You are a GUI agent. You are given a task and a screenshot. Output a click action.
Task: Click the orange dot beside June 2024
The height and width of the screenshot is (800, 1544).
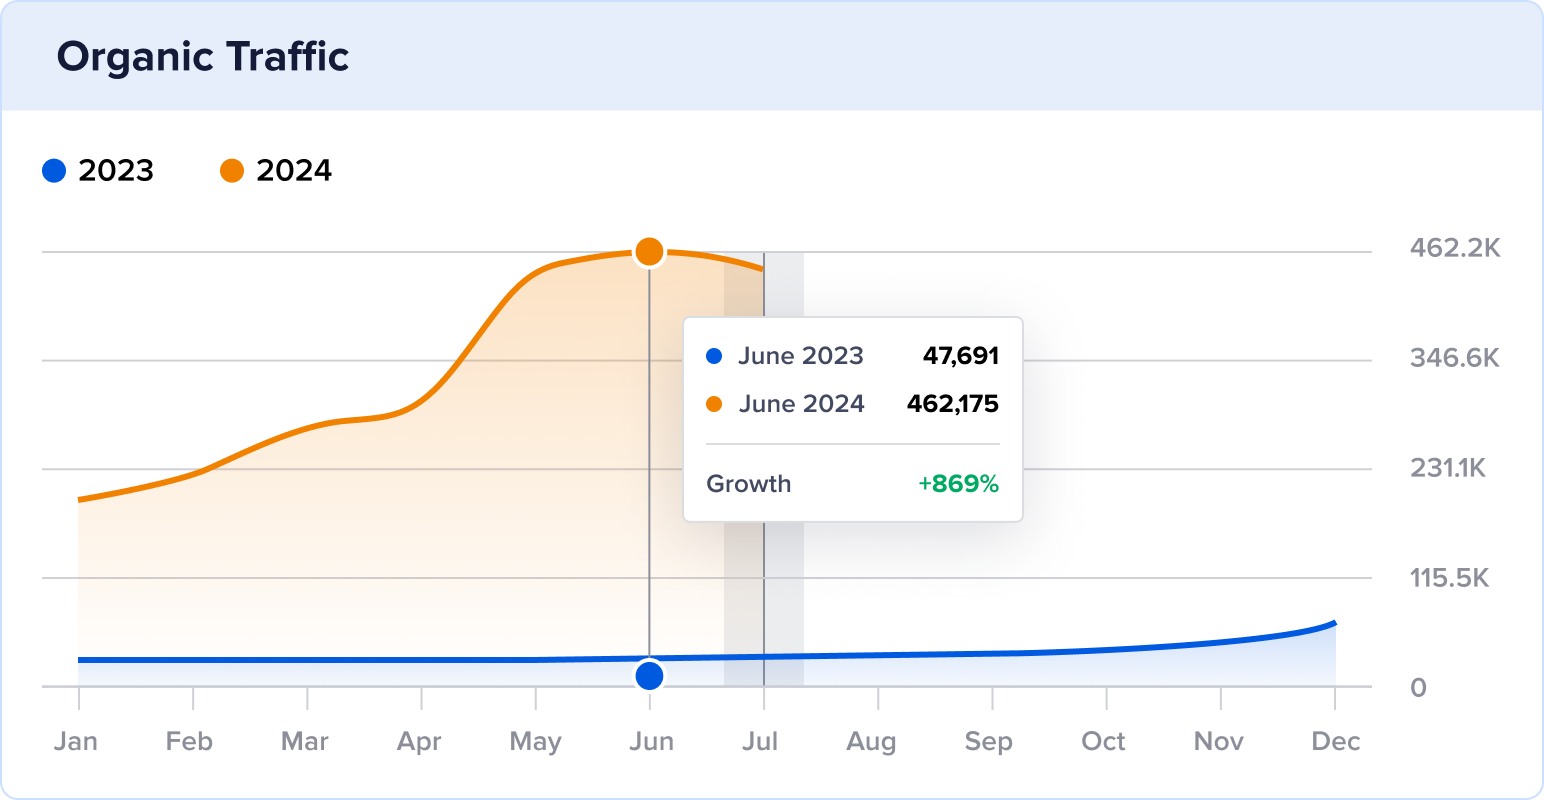click(714, 404)
